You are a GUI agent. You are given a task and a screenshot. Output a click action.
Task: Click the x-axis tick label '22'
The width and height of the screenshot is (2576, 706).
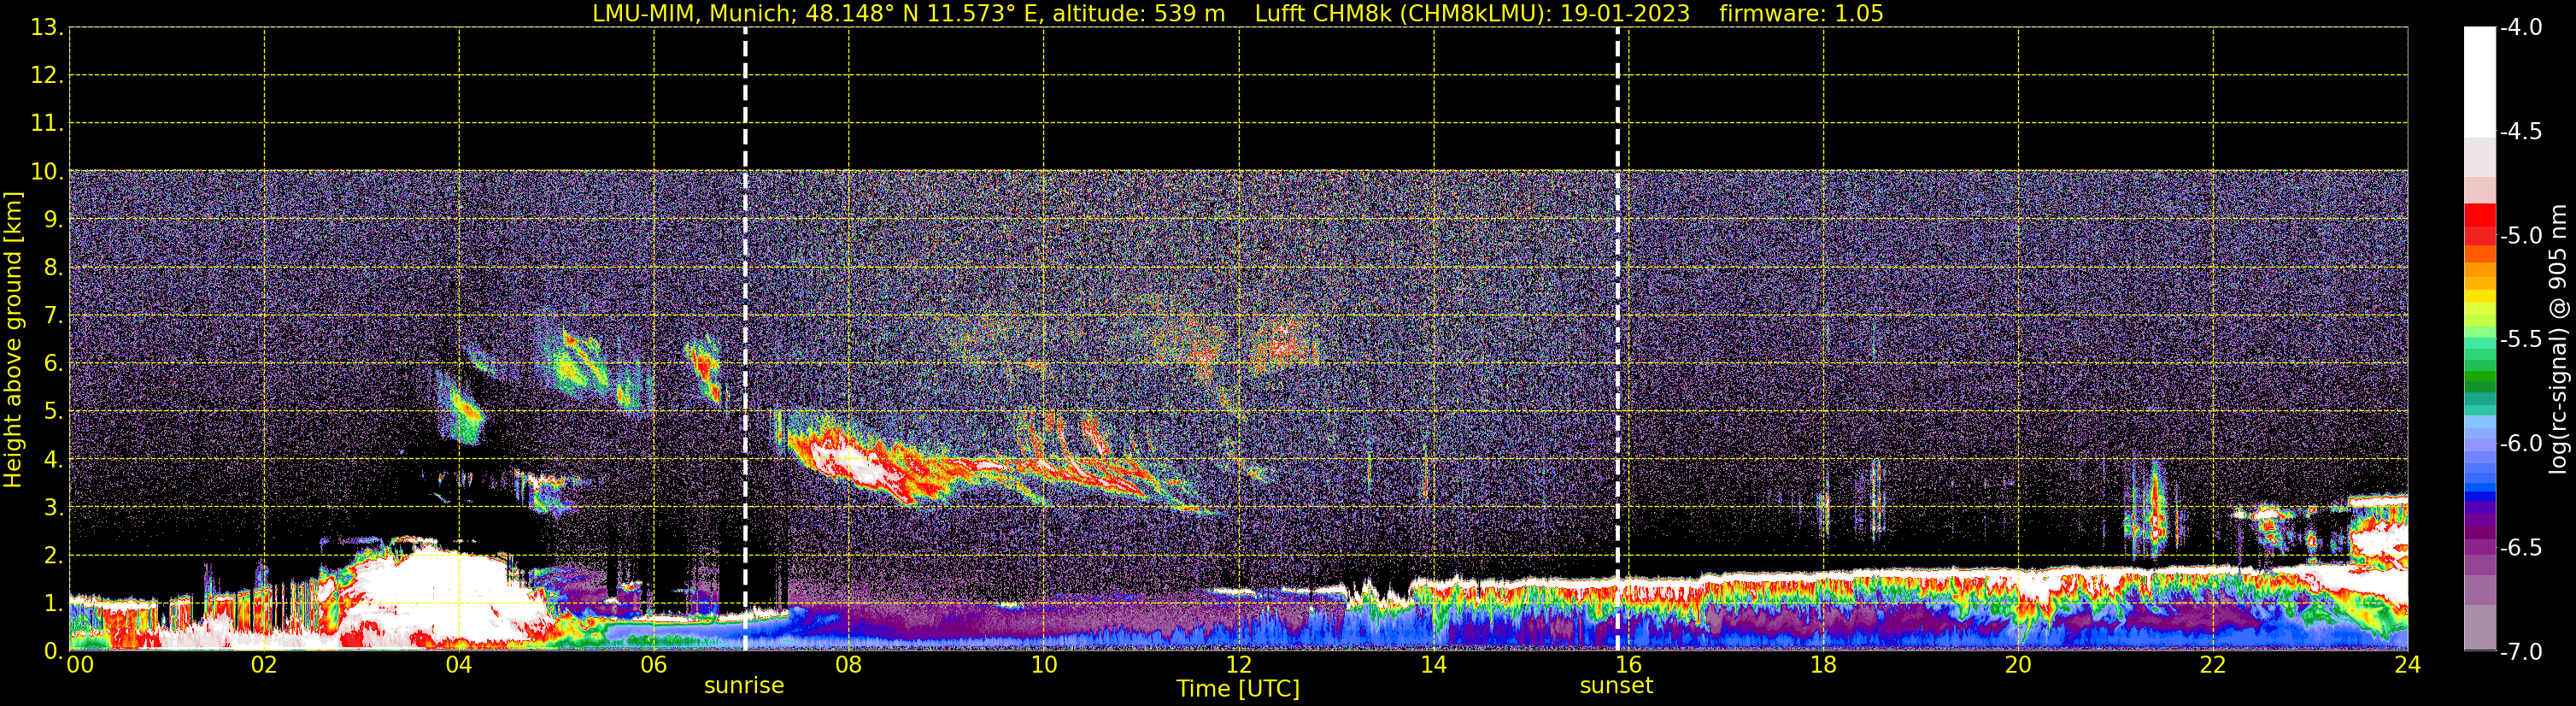pos(2213,665)
